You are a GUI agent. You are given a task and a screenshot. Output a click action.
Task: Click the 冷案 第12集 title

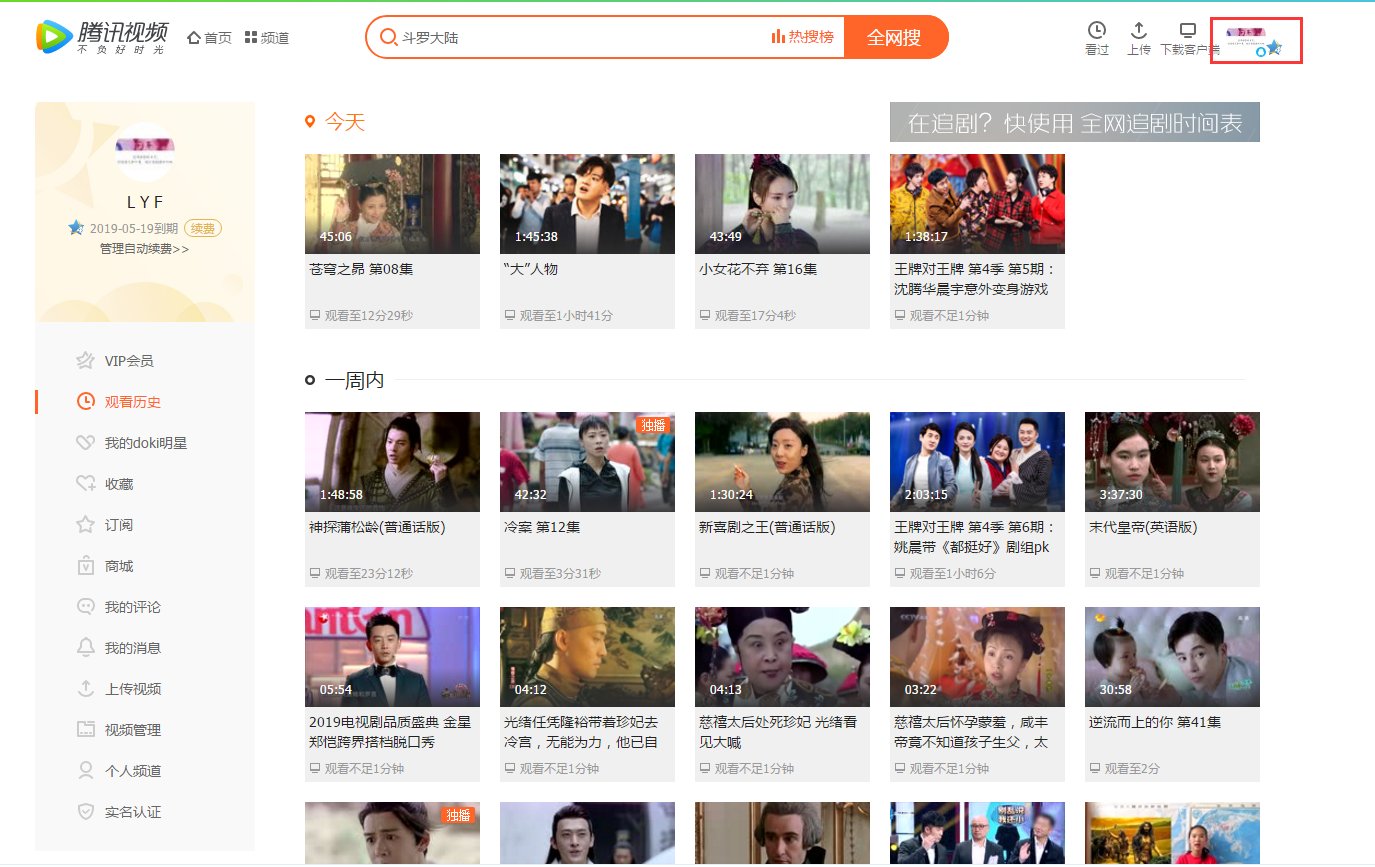[542, 527]
